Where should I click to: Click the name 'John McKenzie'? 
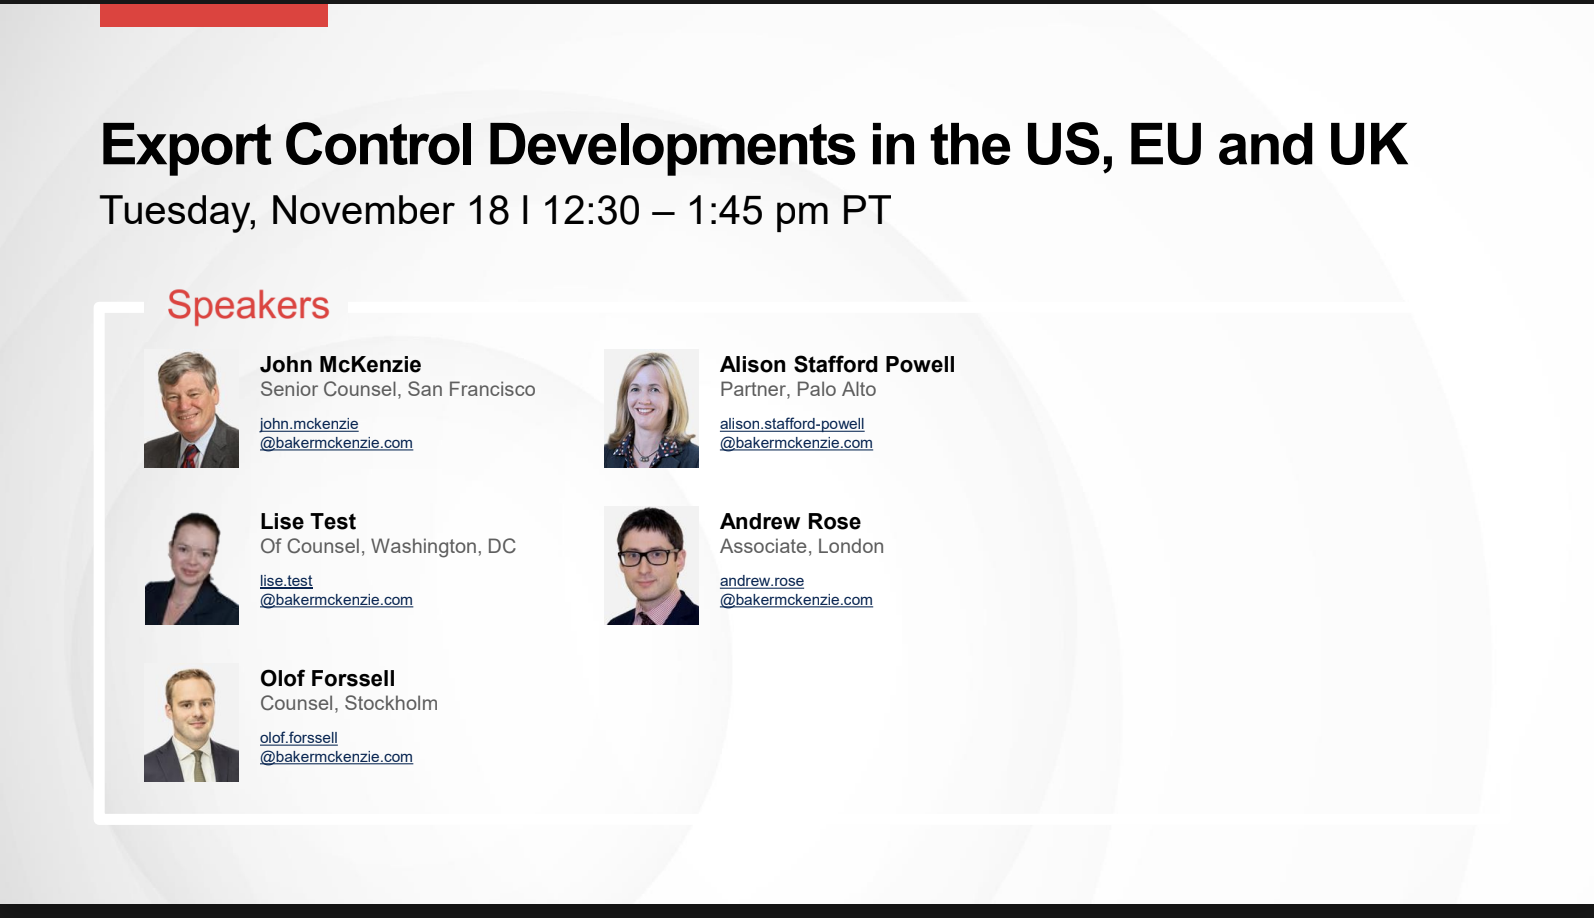click(x=341, y=364)
